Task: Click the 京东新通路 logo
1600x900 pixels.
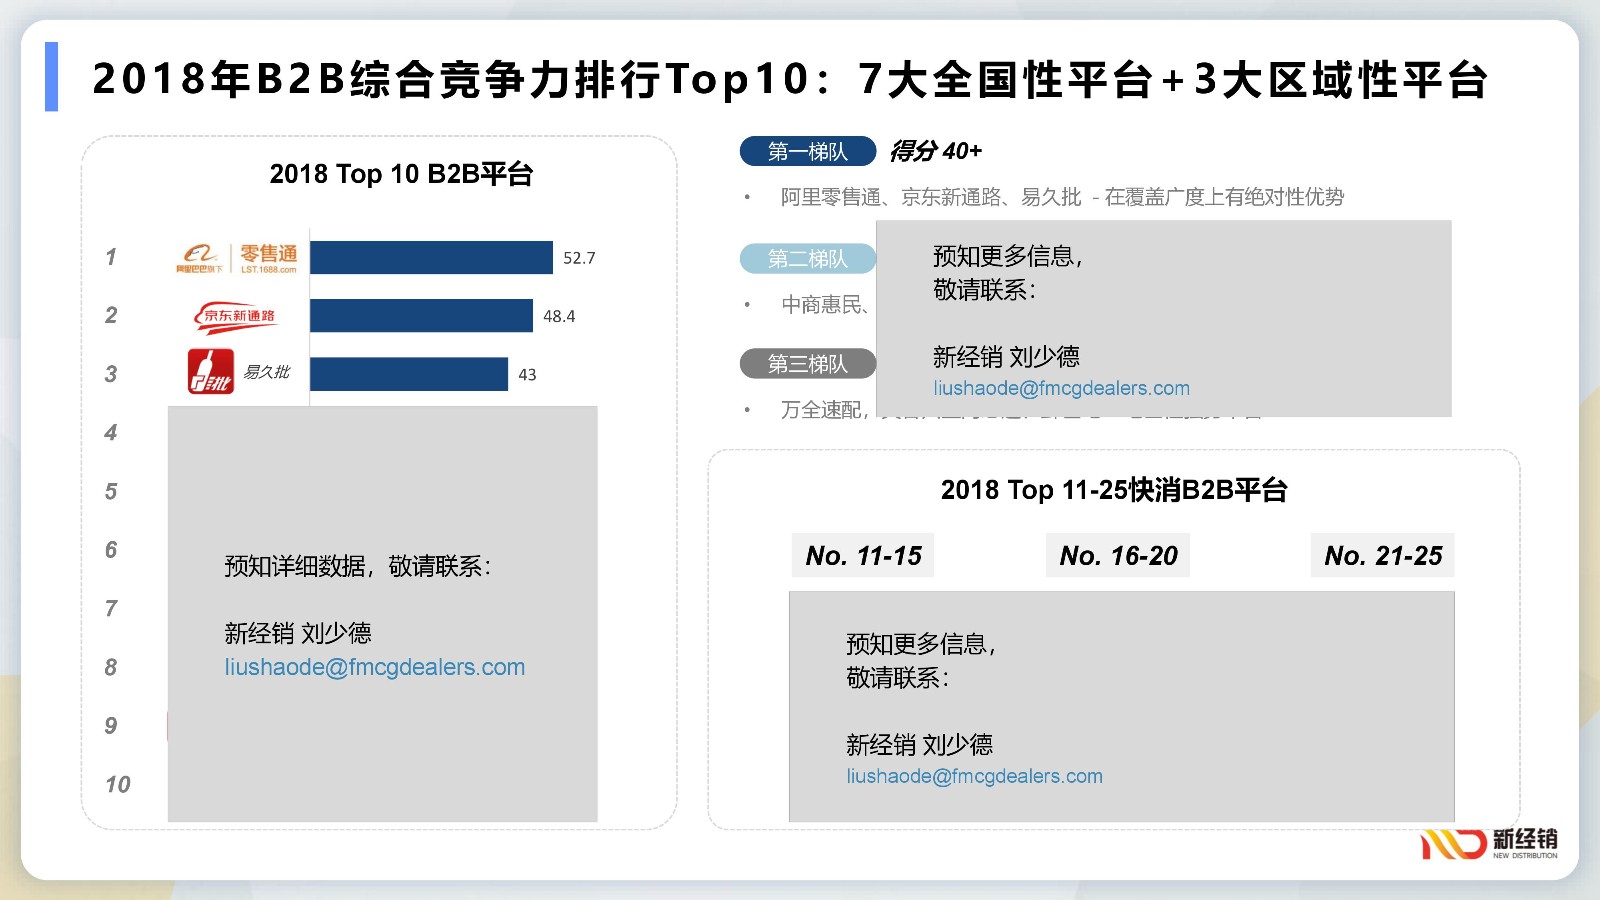Action: (x=236, y=316)
